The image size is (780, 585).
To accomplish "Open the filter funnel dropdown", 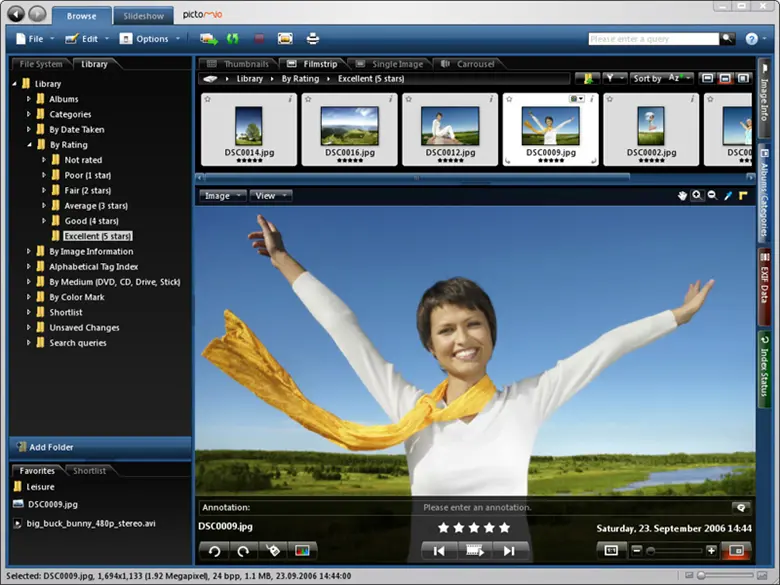I will click(614, 79).
